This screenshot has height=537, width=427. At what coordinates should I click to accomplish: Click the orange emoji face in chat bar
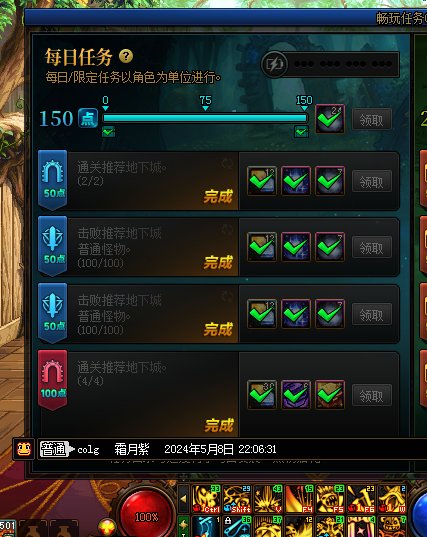[24, 449]
